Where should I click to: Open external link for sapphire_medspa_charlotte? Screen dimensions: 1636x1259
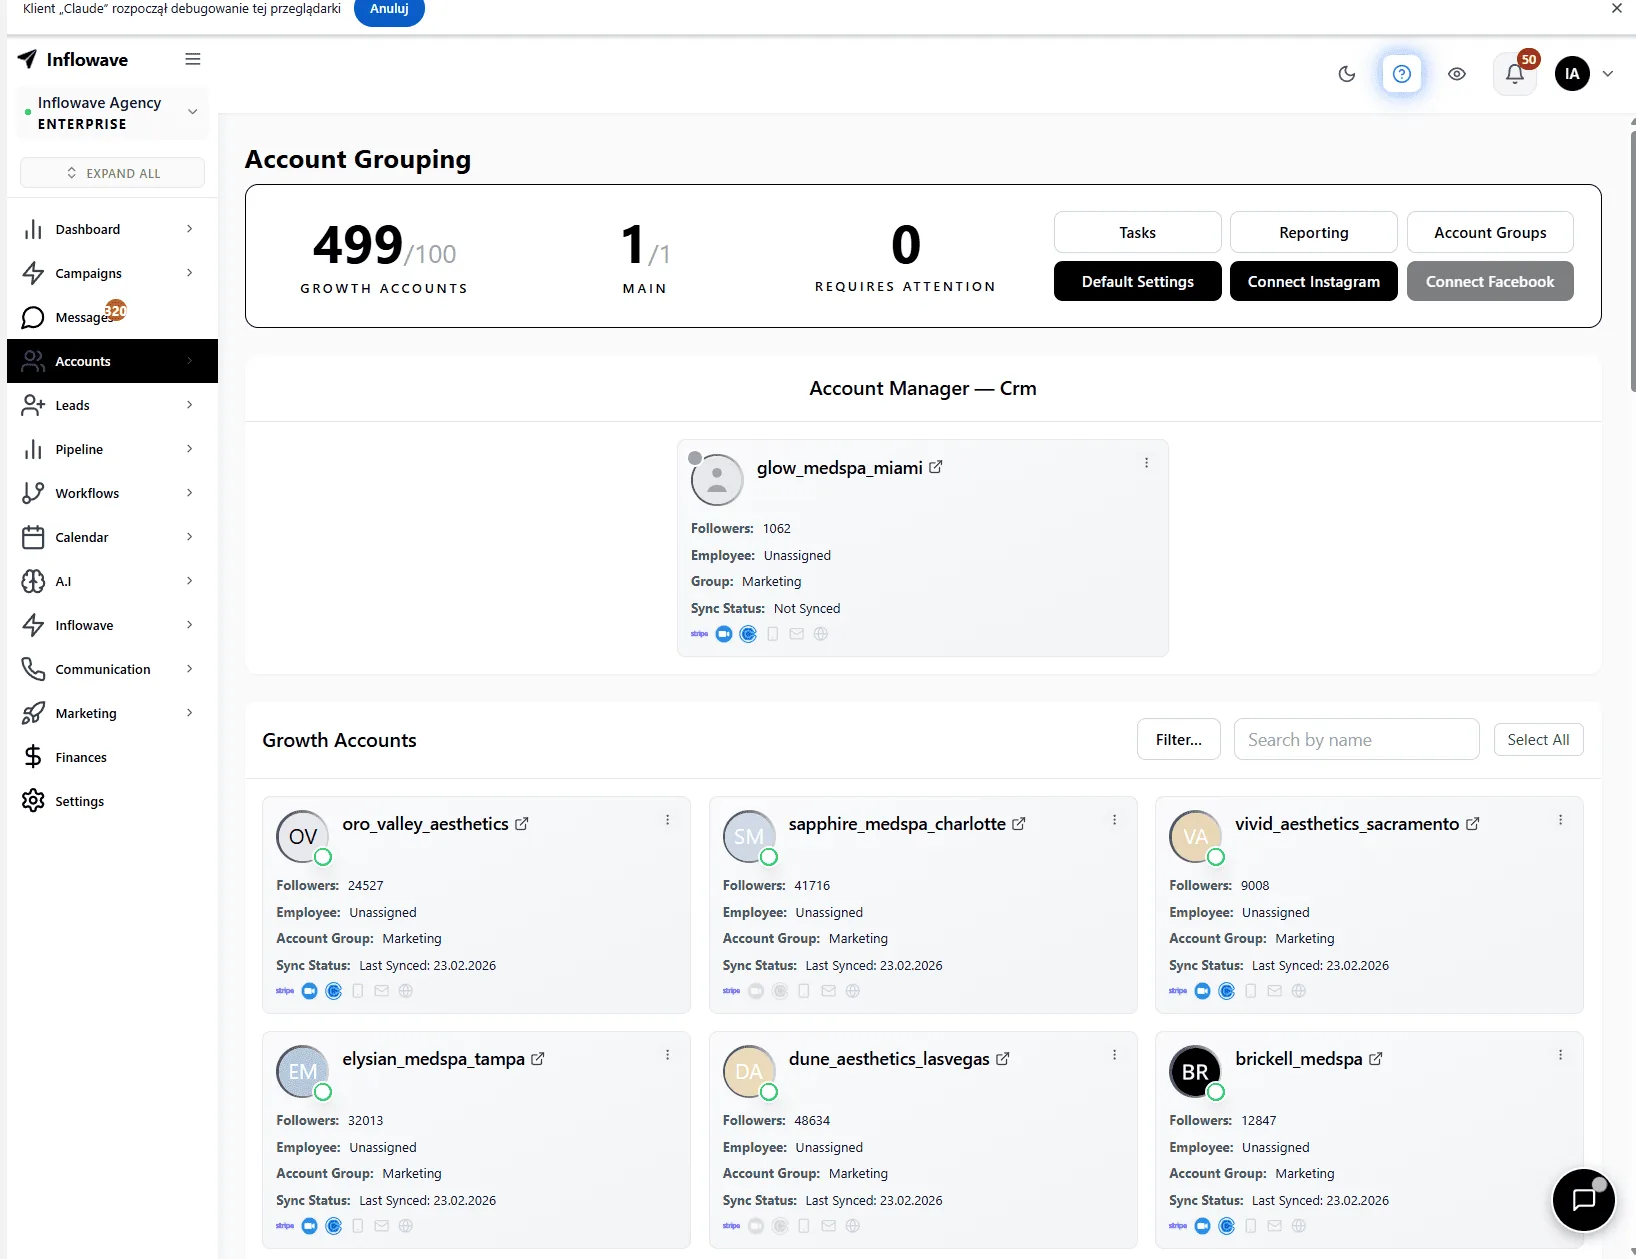click(1019, 824)
